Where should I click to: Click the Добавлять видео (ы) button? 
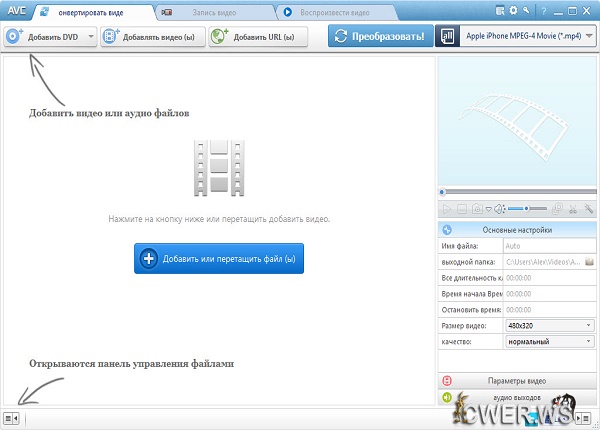pyautogui.click(x=153, y=37)
